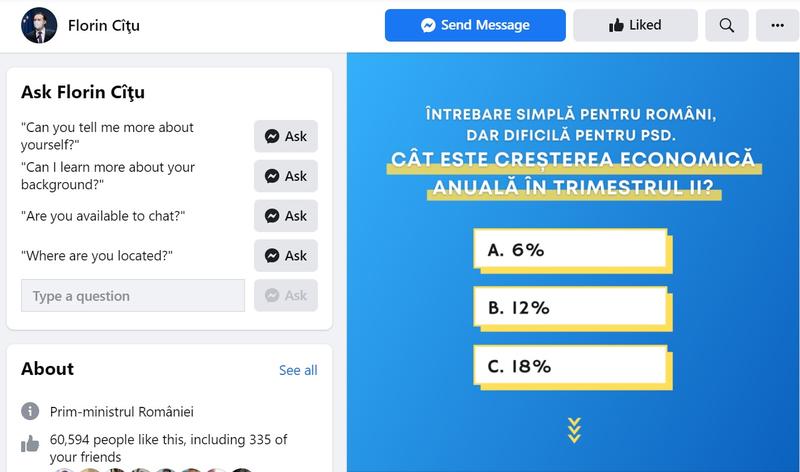The image size is (800, 472).
Task: Ask "Can you tell me more about yourself?"
Action: click(x=286, y=136)
